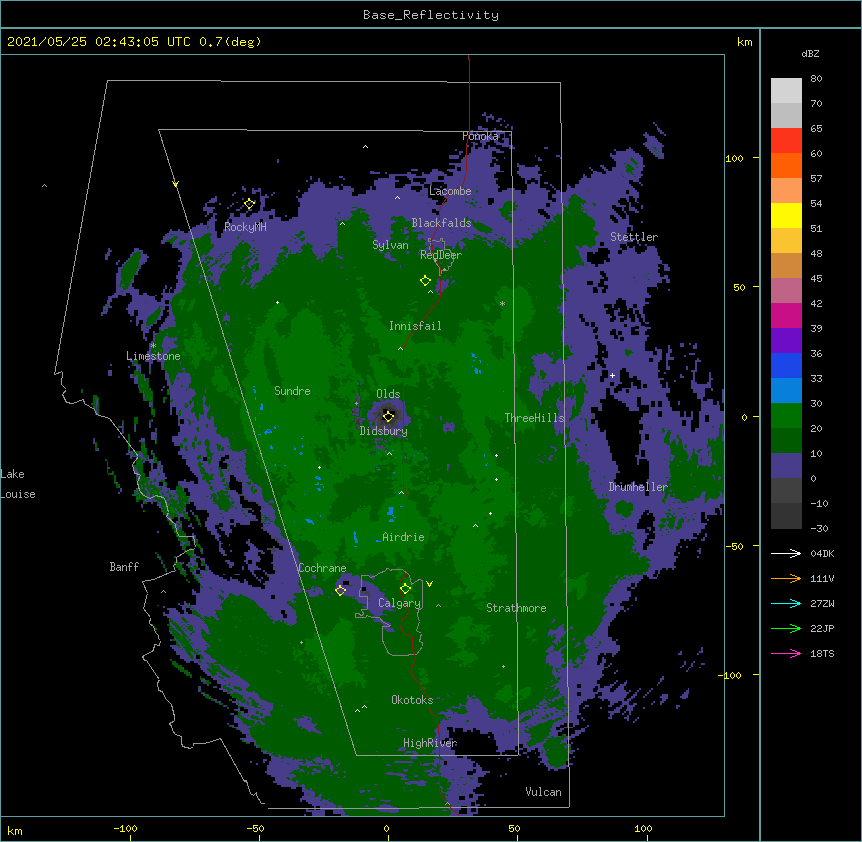Click the purple-blue color swatch at 10 dBZ
This screenshot has width=862, height=842.
786,466
